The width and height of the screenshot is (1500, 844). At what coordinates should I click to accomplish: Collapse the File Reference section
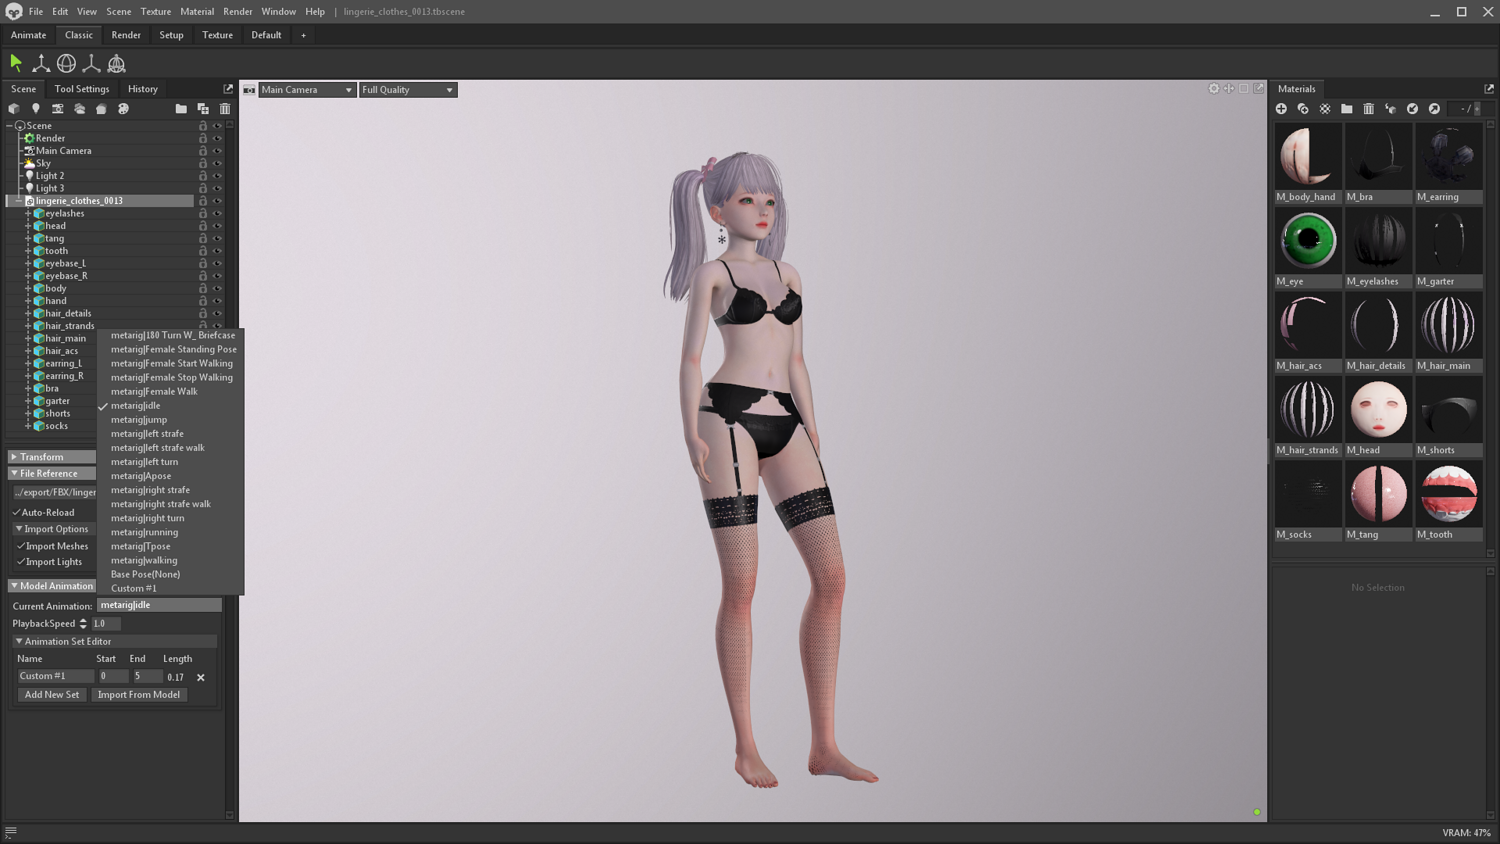[x=14, y=474]
